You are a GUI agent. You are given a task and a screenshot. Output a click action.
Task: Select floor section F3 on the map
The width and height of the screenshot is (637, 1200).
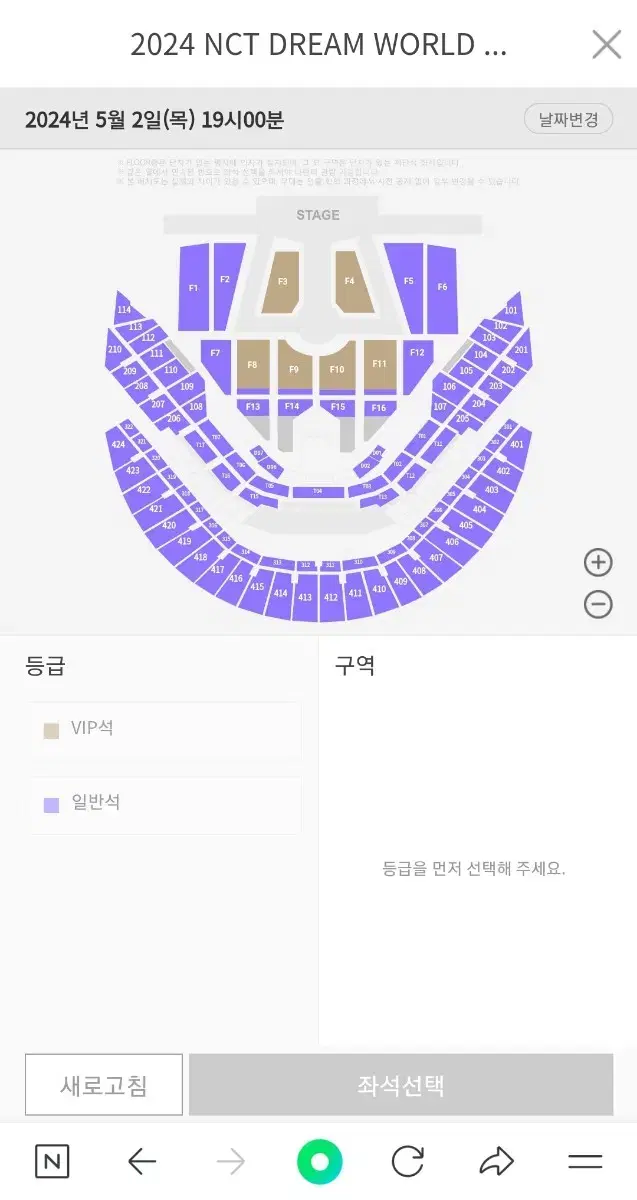coord(282,282)
